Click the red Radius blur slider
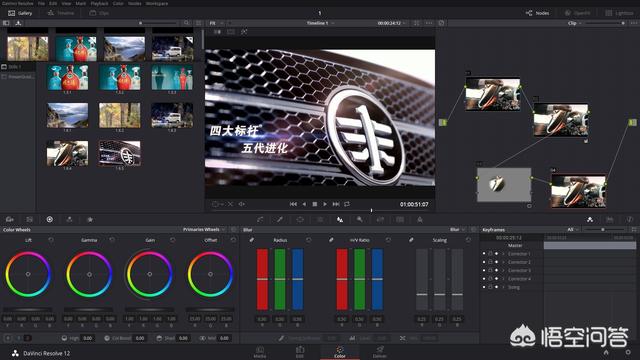 (262, 280)
